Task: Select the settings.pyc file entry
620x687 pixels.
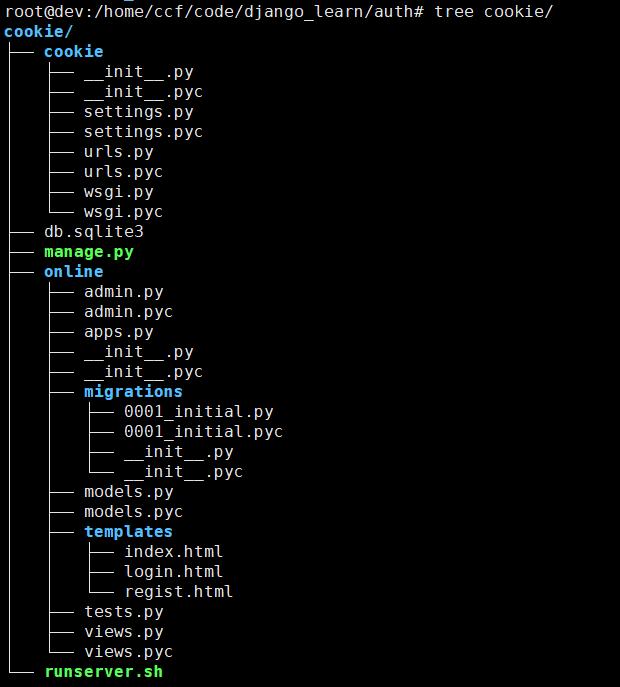Action: pyautogui.click(x=143, y=132)
